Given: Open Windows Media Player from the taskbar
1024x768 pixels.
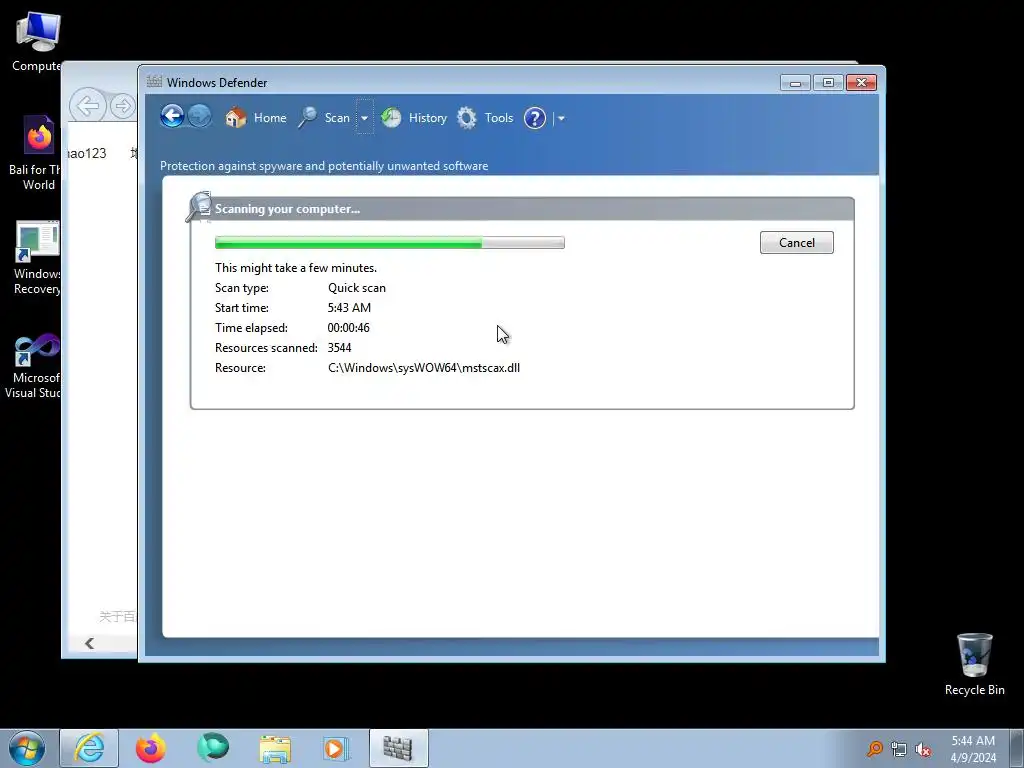Looking at the screenshot, I should click(x=336, y=748).
